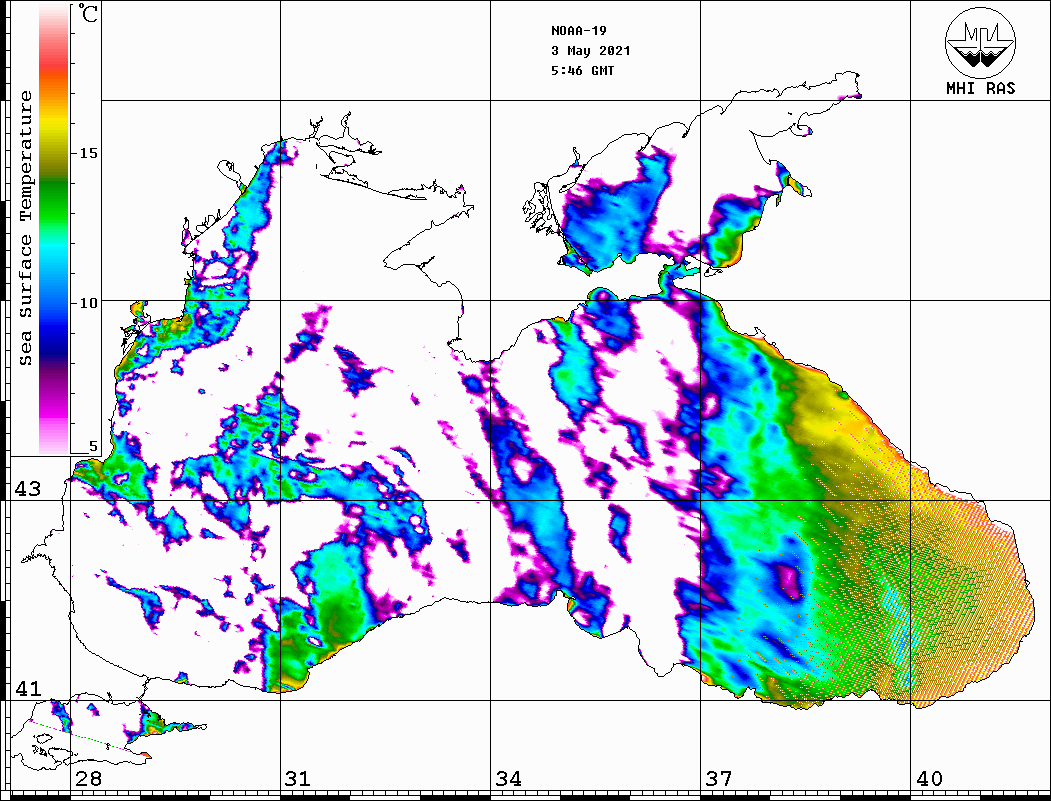1051x801 pixels.
Task: Click the 'Sea Surface Temperature' vertical label
Action: [25, 229]
